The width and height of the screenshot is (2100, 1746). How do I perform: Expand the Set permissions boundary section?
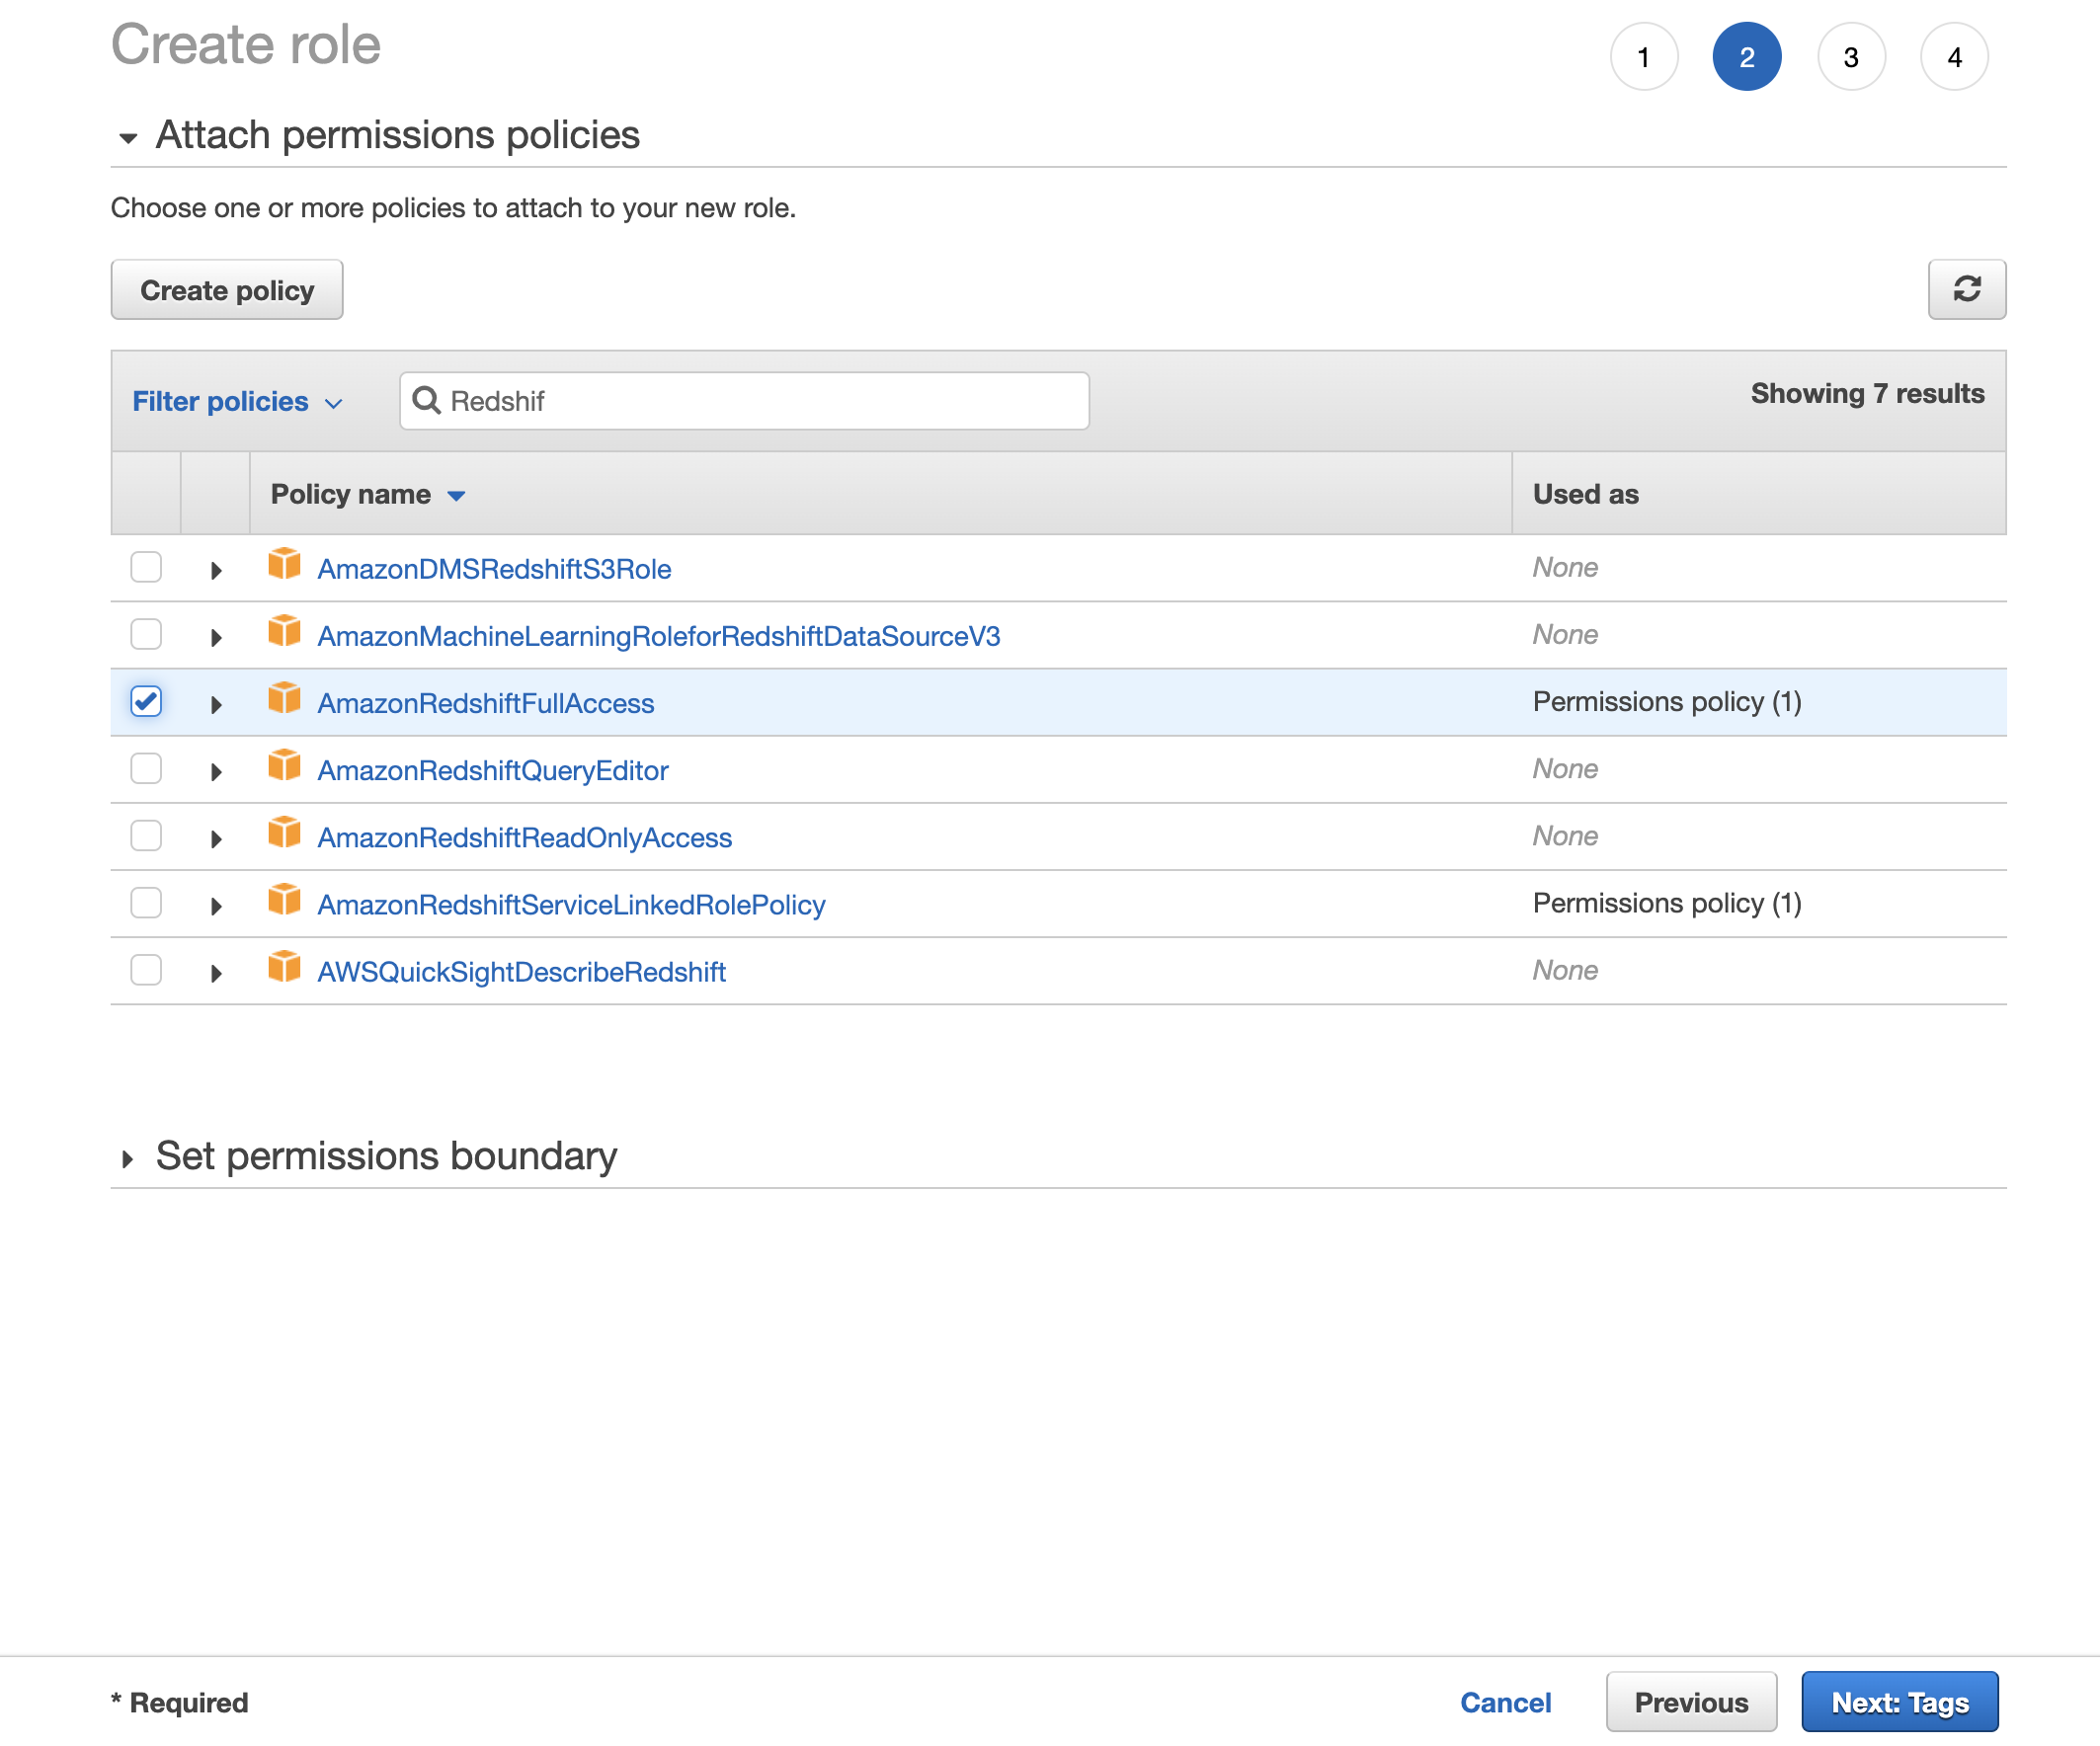point(128,1158)
